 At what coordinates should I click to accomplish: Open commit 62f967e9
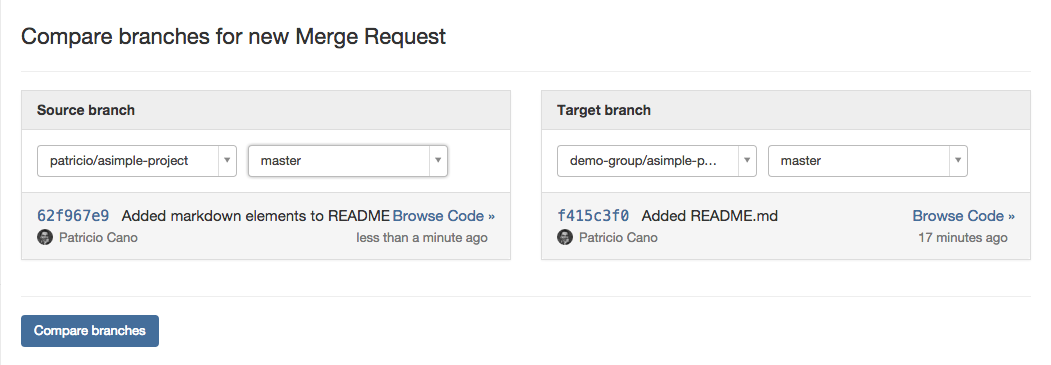(x=73, y=216)
